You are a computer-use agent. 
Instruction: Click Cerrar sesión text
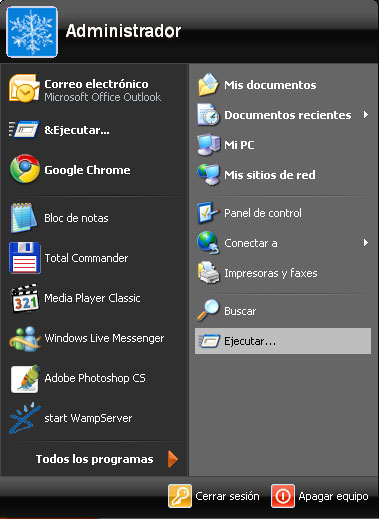click(x=227, y=496)
